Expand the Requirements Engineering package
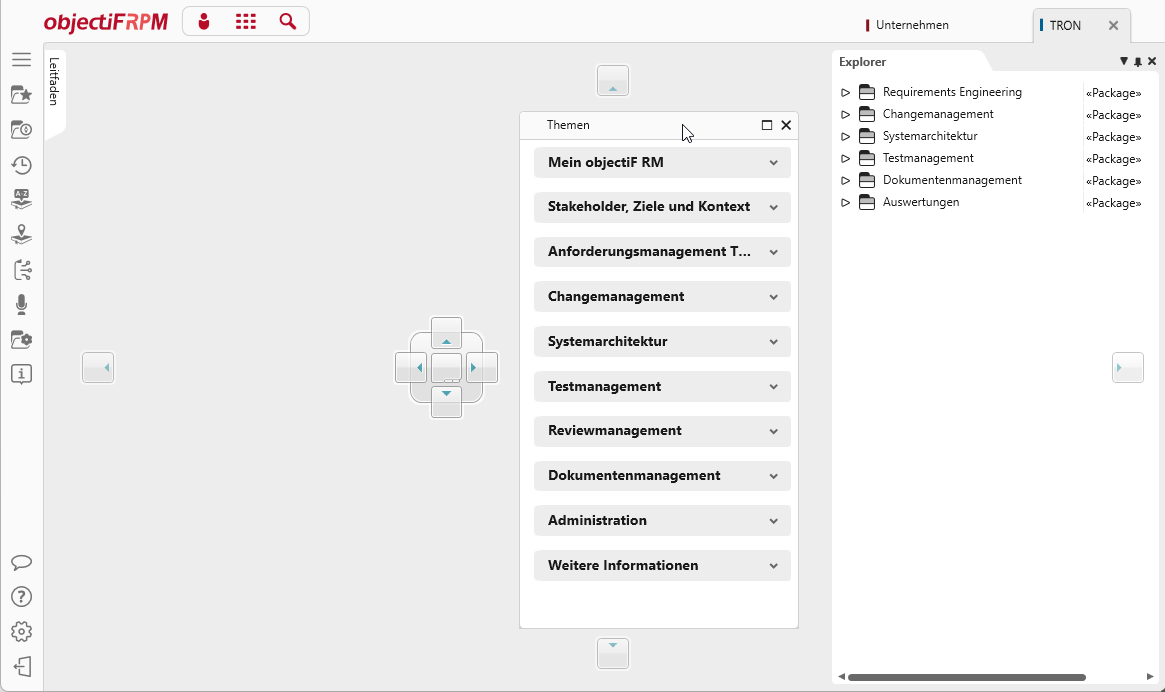1165x692 pixels. (x=845, y=93)
